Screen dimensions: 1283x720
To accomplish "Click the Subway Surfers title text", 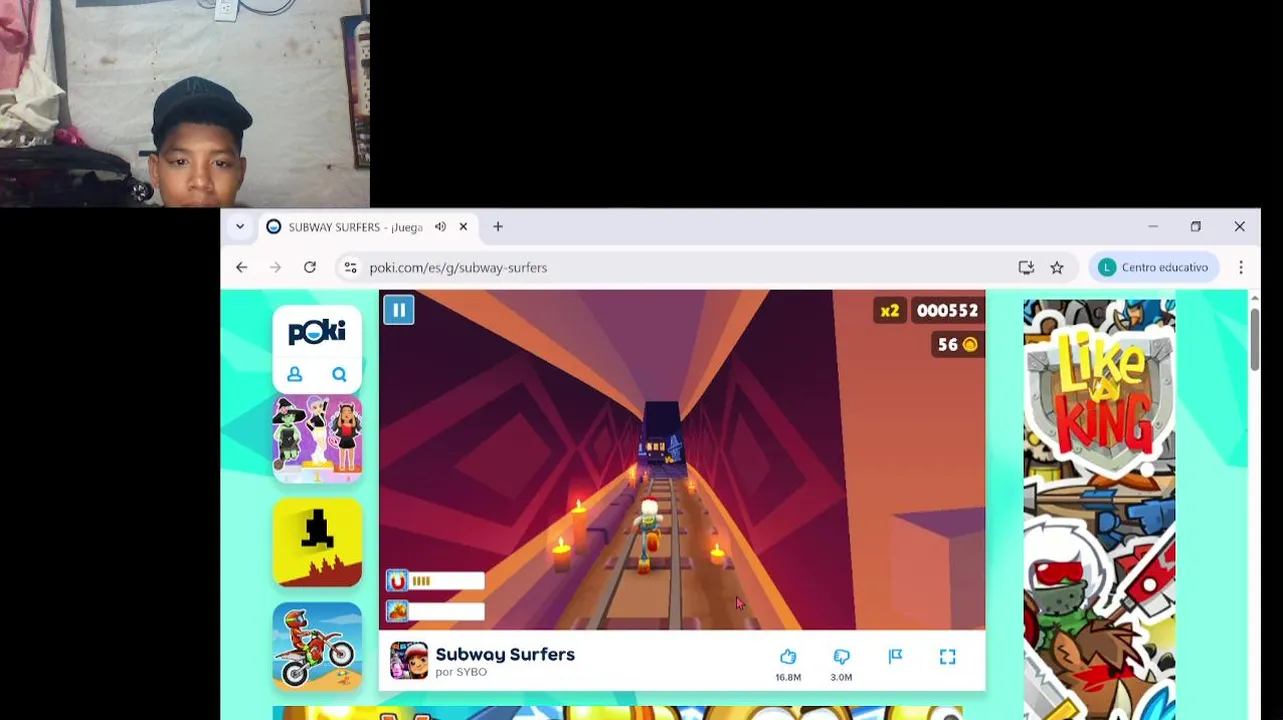I will [x=505, y=654].
